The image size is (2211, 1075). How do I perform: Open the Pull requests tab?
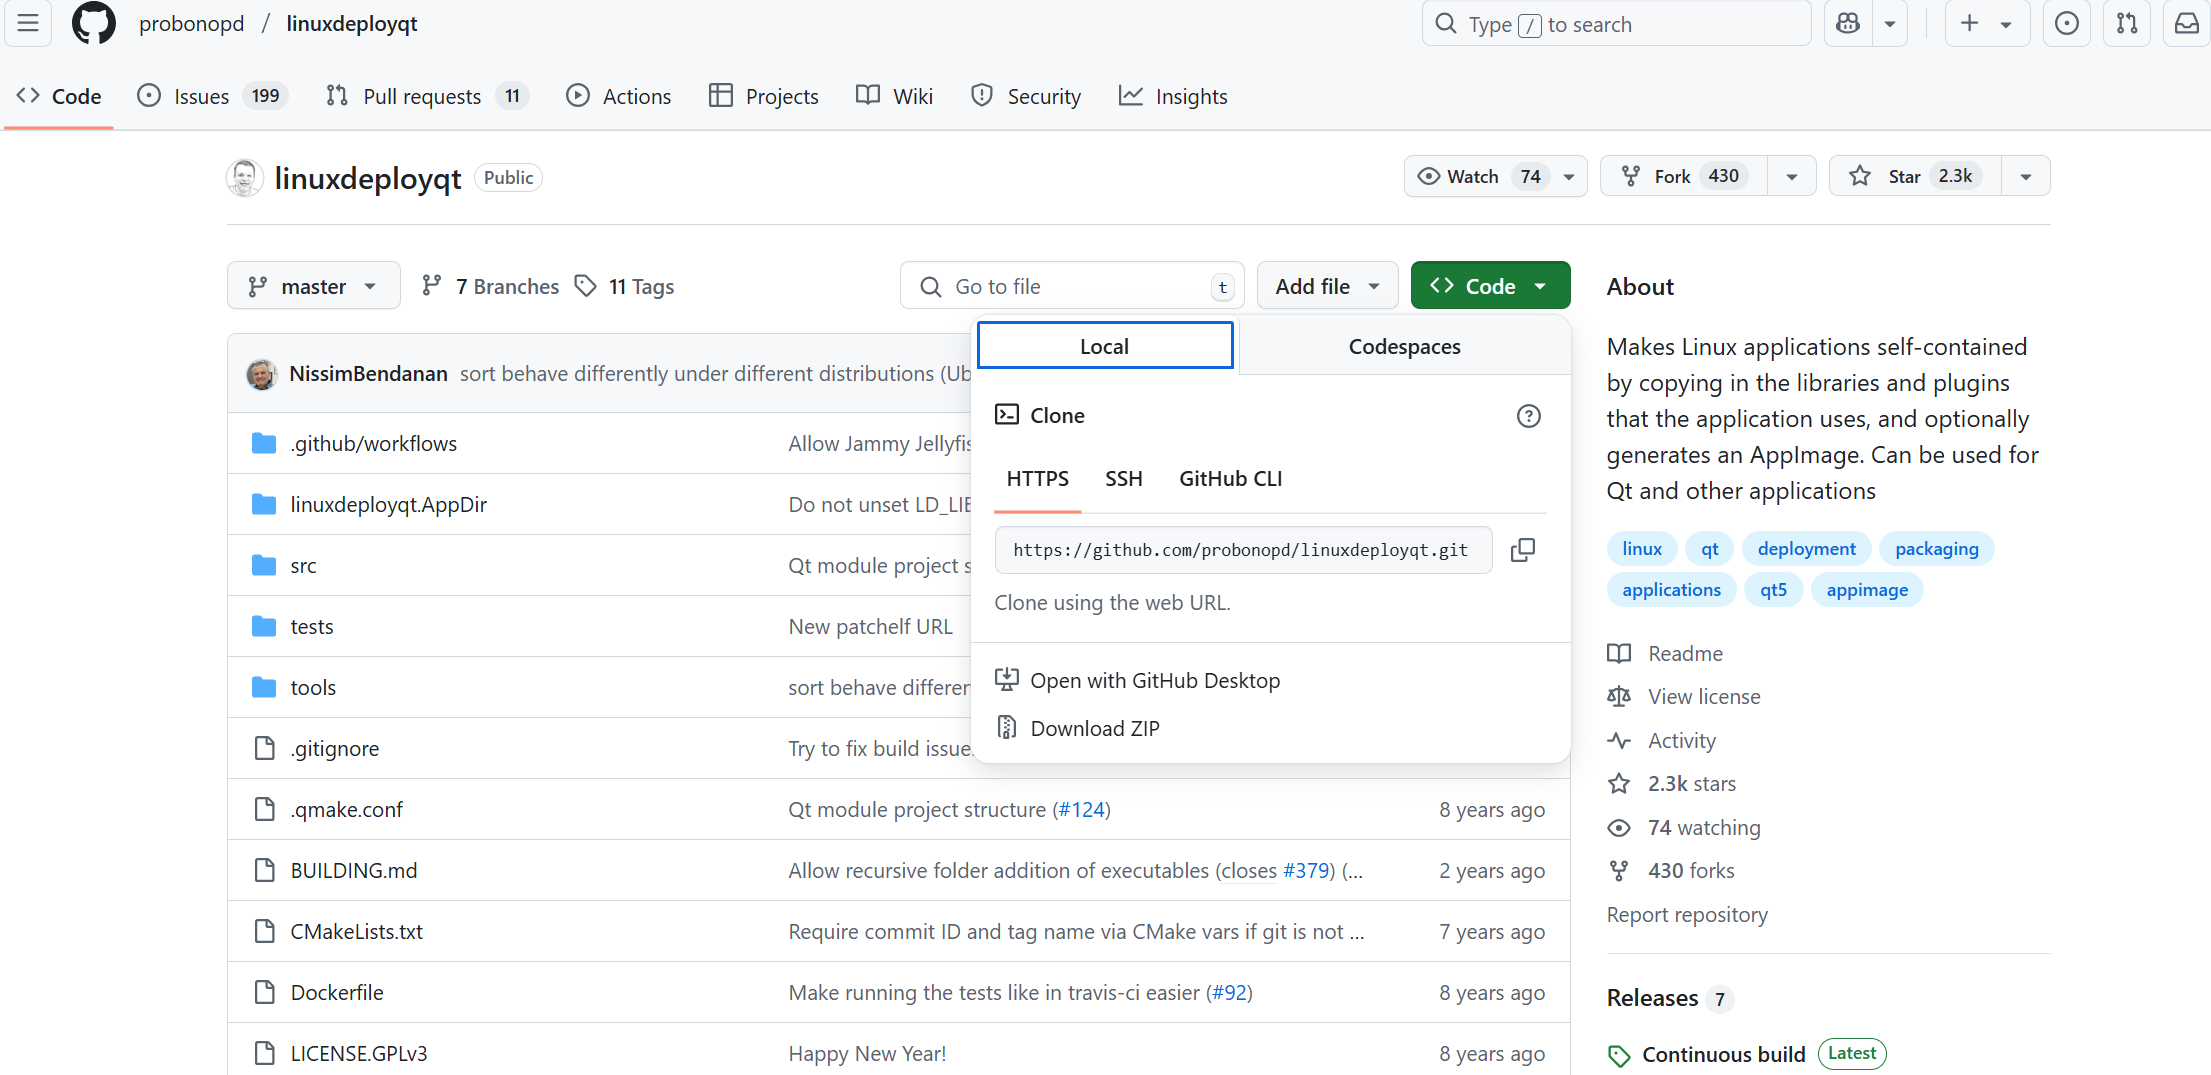click(x=426, y=96)
